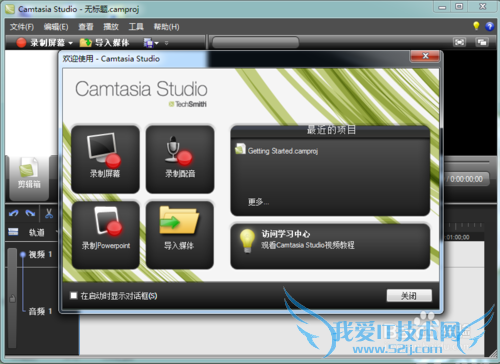500x364 pixels.
Task: Click the detach preview window icon
Action: pos(482,42)
